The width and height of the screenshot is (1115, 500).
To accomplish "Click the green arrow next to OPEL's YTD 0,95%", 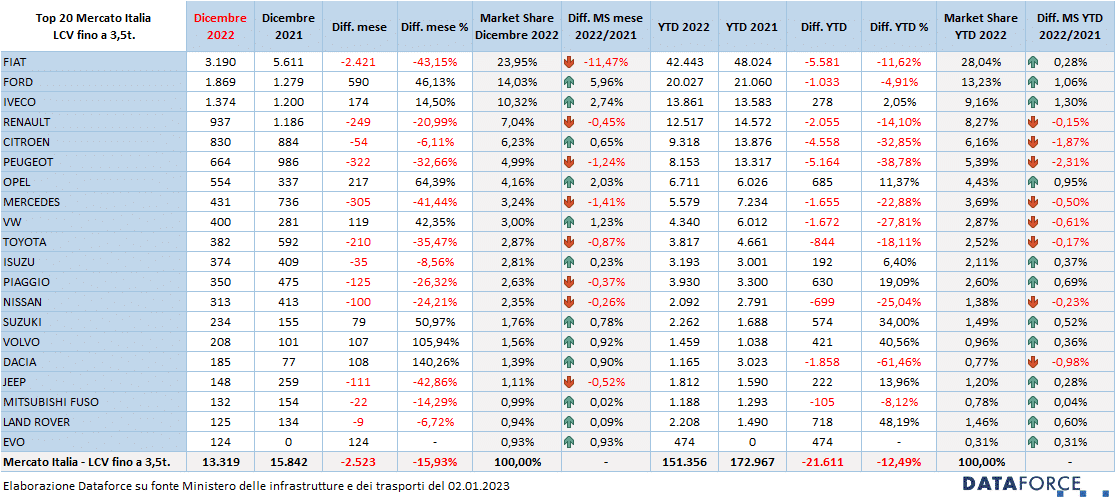I will [x=1033, y=181].
